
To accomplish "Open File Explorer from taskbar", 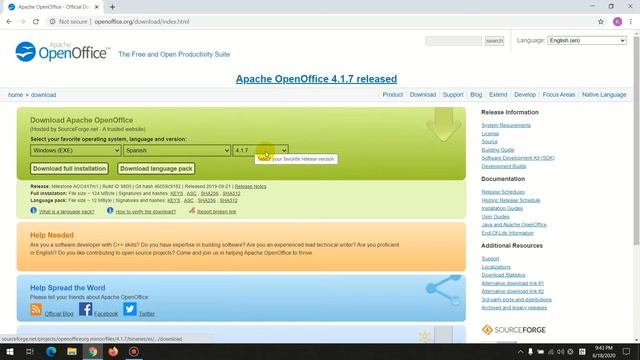I will pos(72,351).
